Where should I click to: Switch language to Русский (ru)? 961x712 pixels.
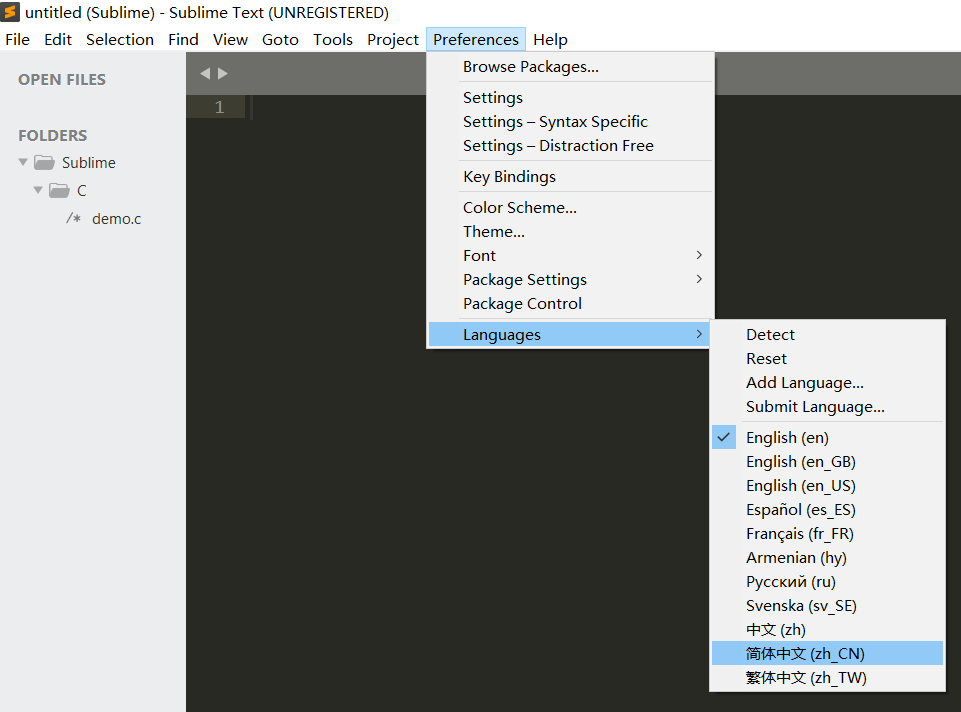coord(827,581)
